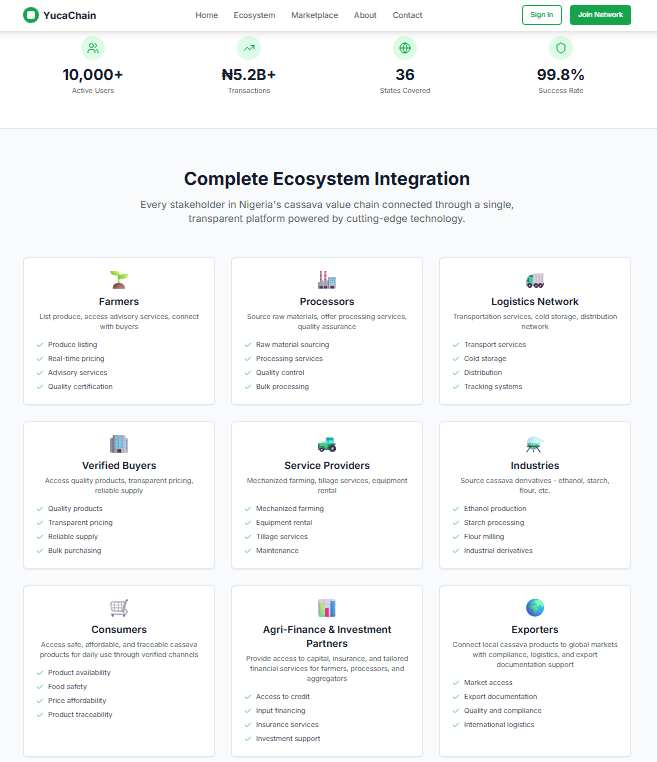The height and width of the screenshot is (762, 657).
Task: Click the Consumers shopping cart icon
Action: [x=119, y=607]
